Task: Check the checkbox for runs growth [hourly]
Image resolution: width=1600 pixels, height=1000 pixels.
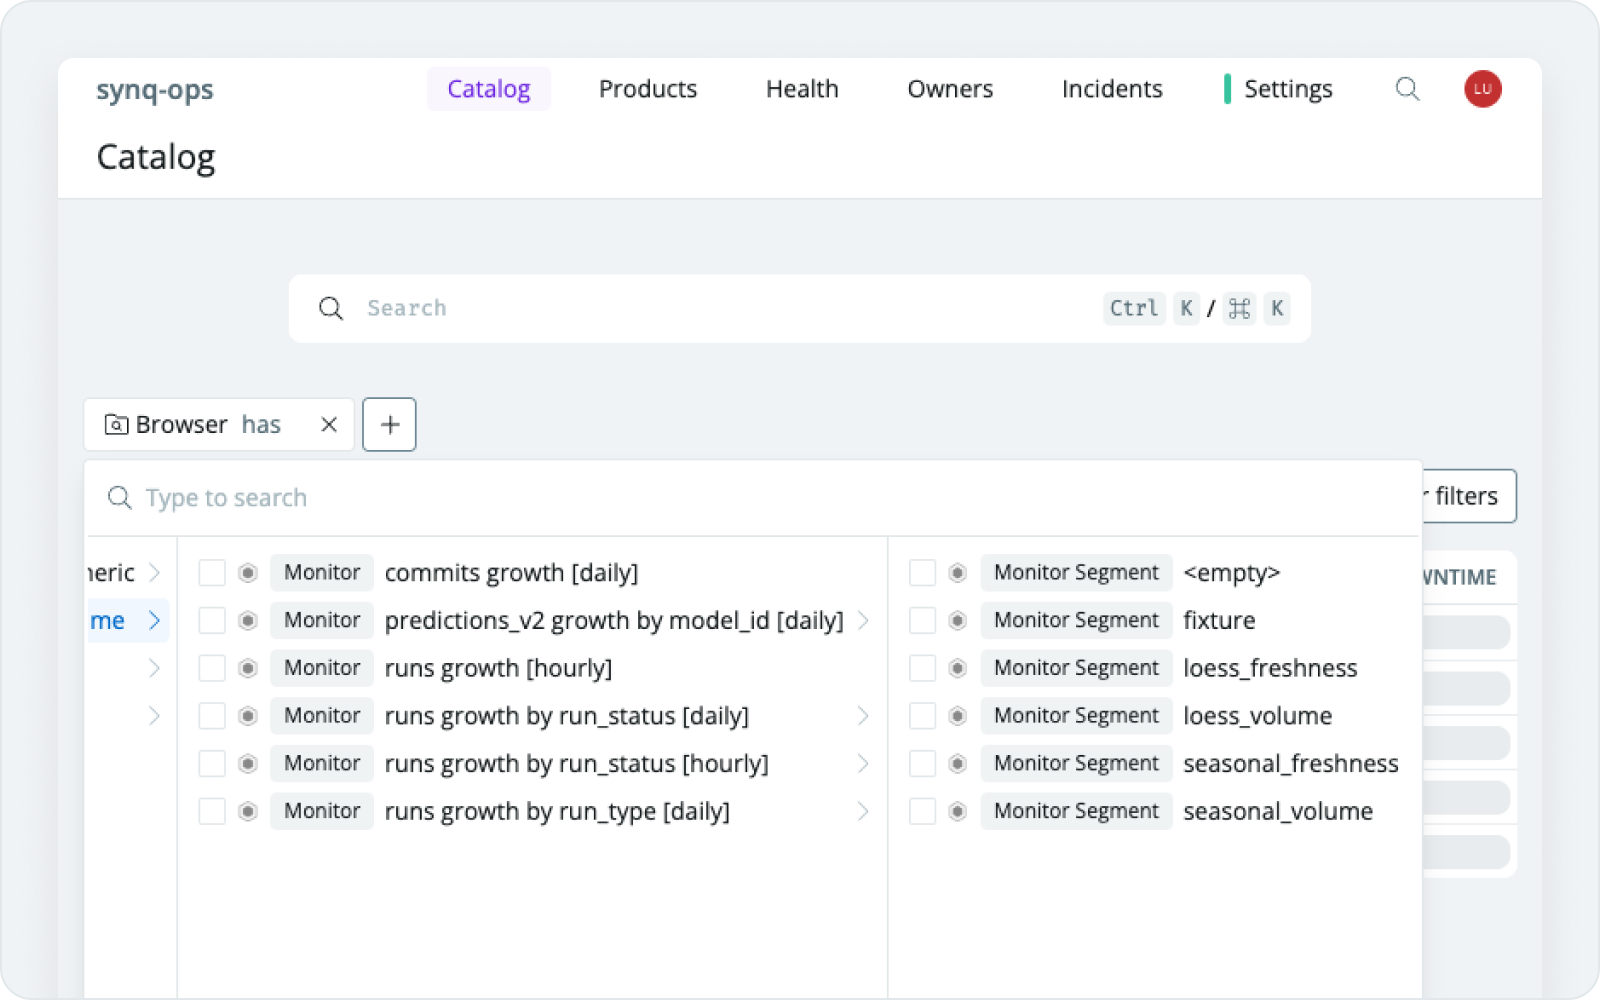Action: (212, 668)
